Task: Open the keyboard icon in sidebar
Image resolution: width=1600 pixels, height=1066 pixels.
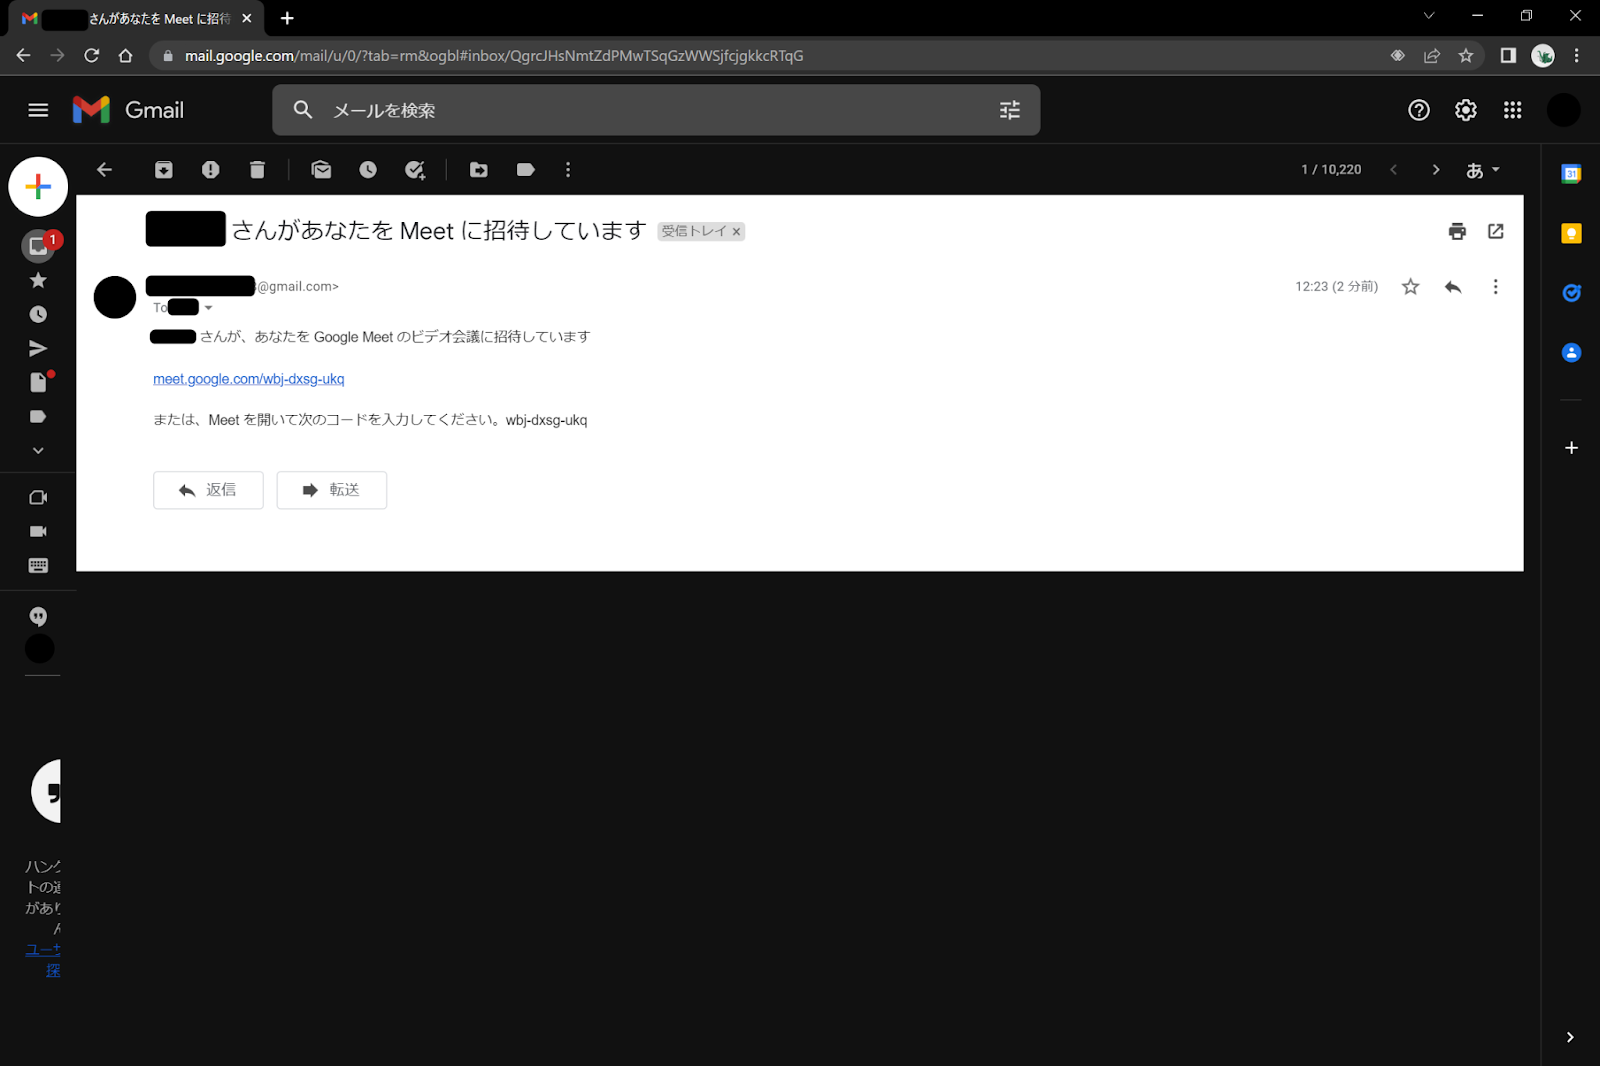Action: tap(38, 565)
